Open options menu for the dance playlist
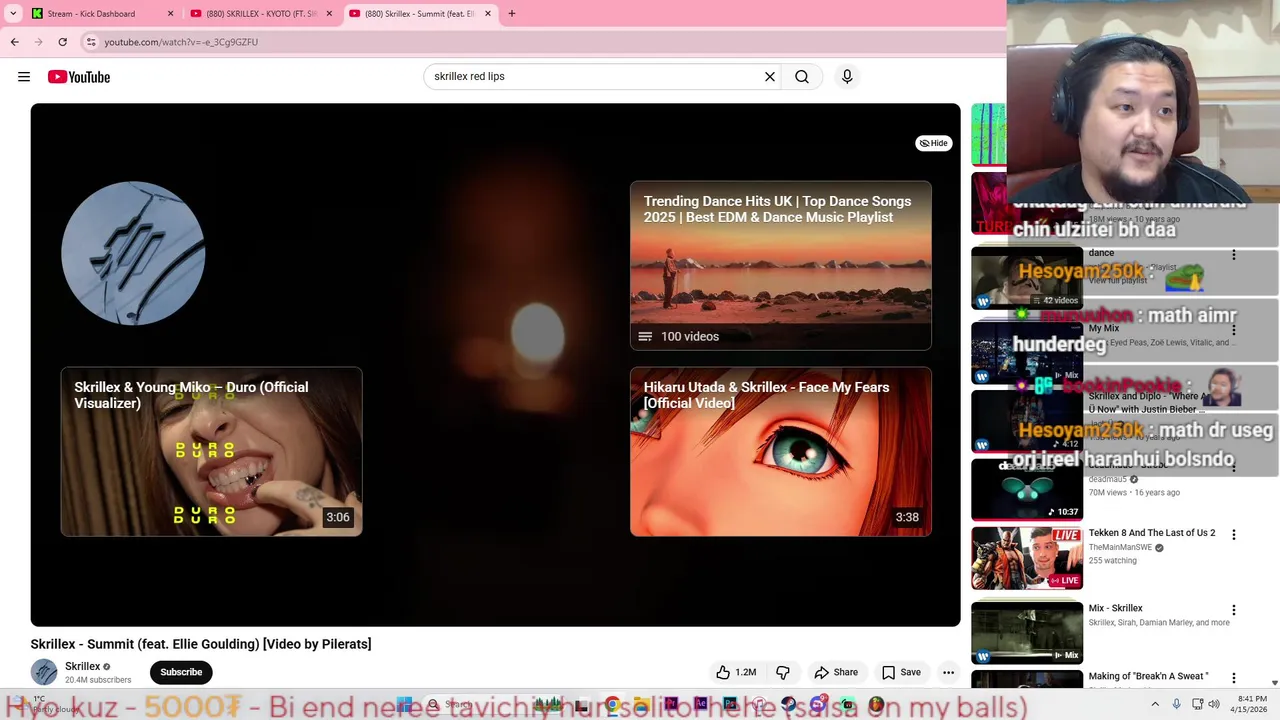This screenshot has width=1280, height=720. (x=1233, y=255)
